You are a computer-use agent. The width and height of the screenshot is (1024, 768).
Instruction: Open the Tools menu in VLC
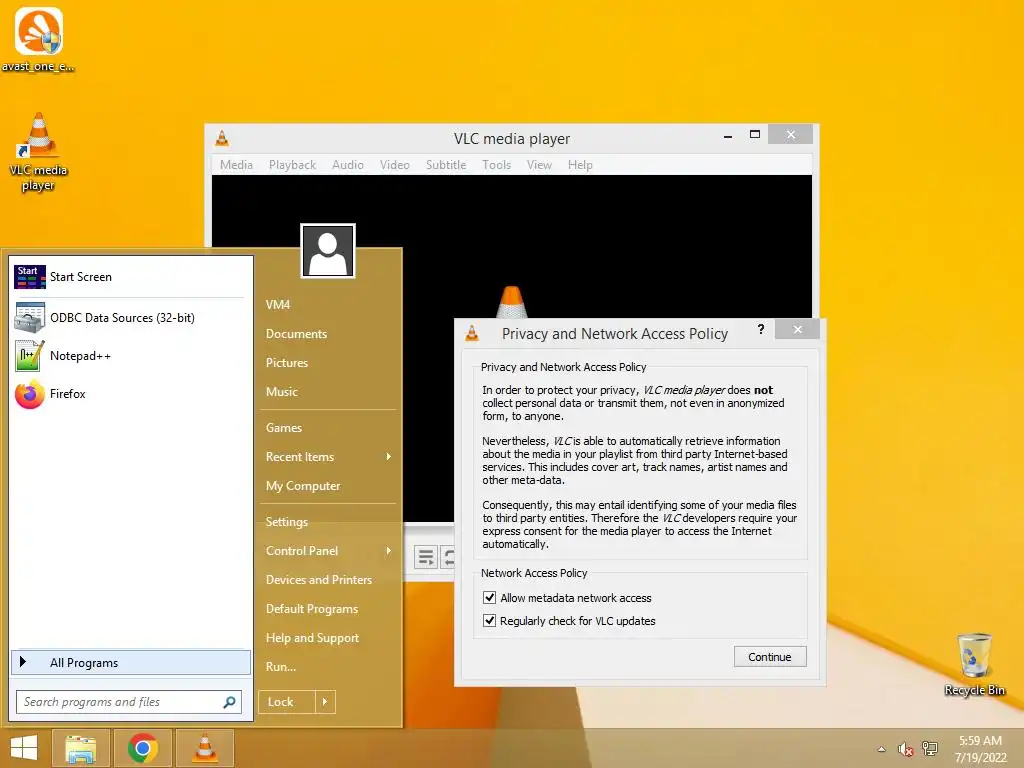(x=496, y=165)
